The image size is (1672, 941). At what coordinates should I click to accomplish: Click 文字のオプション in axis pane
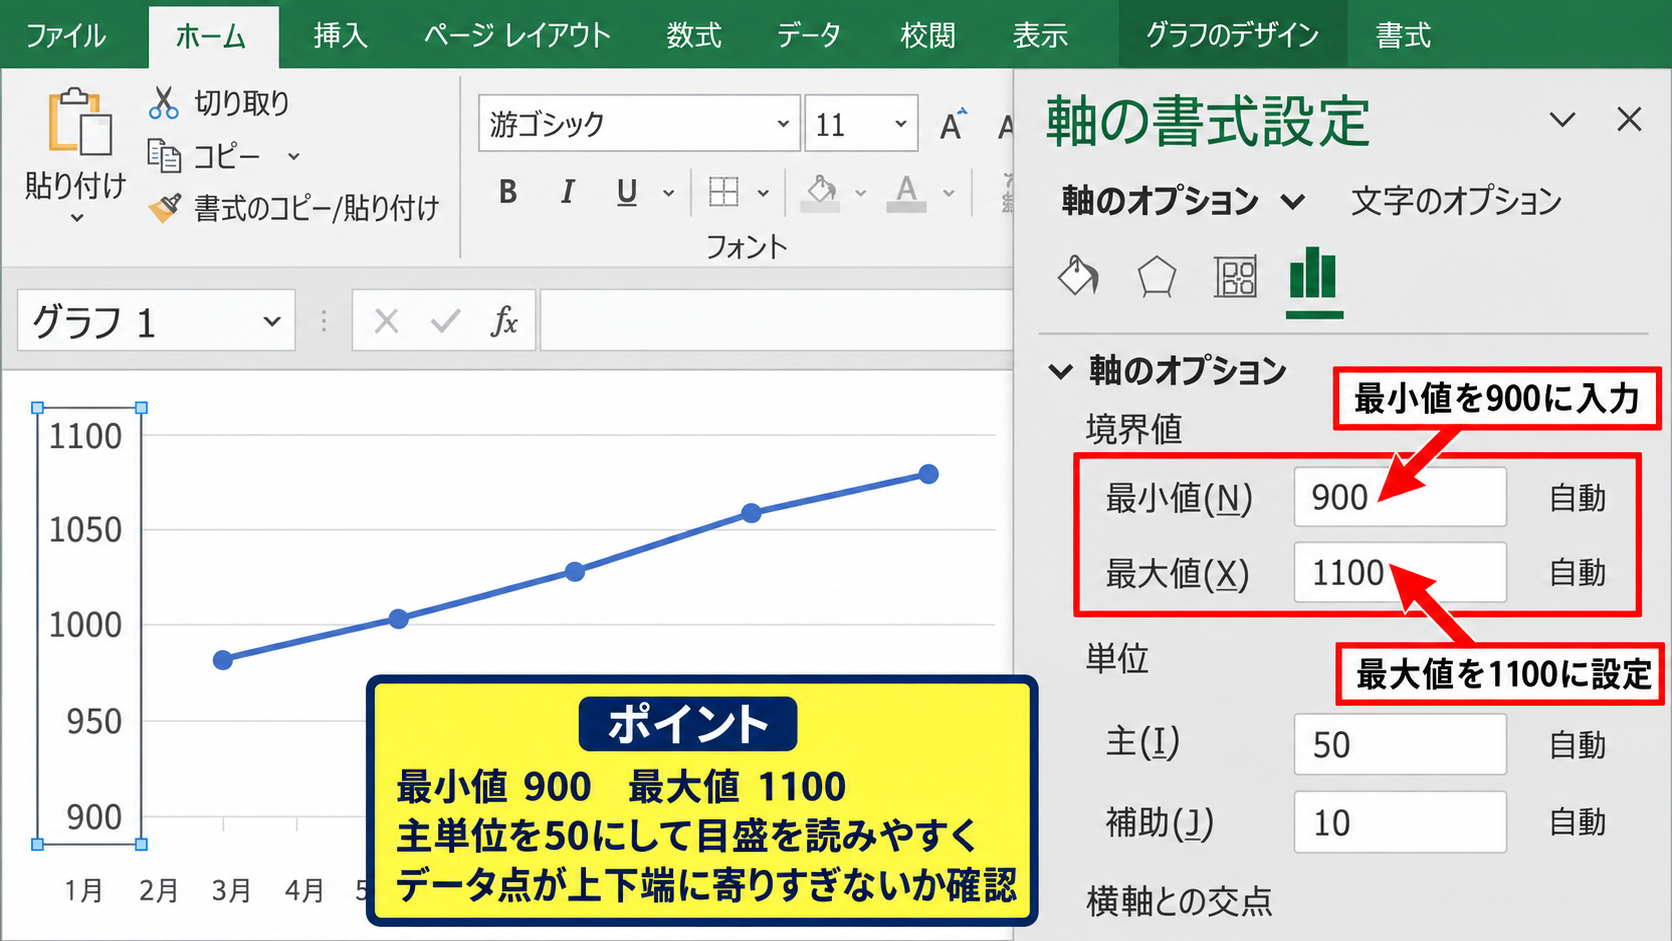[x=1456, y=201]
